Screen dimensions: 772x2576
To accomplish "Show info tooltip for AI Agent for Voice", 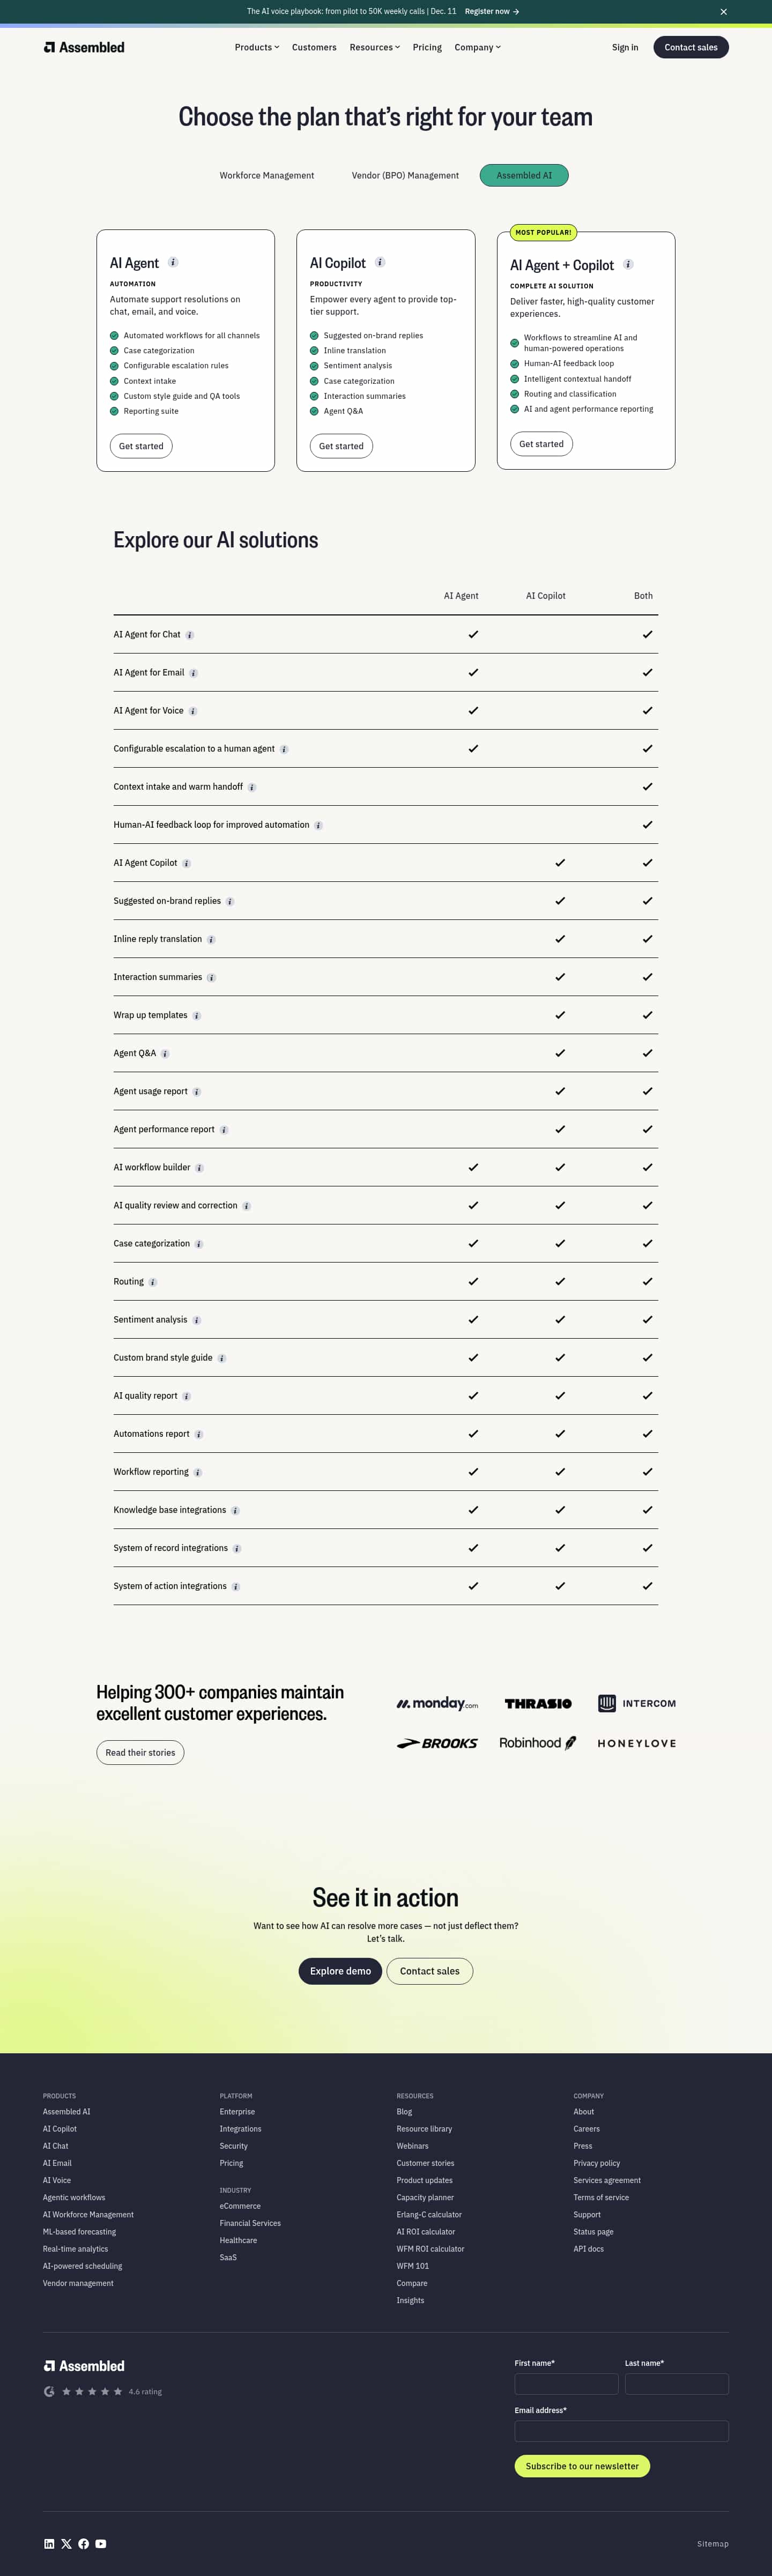I will tap(193, 711).
